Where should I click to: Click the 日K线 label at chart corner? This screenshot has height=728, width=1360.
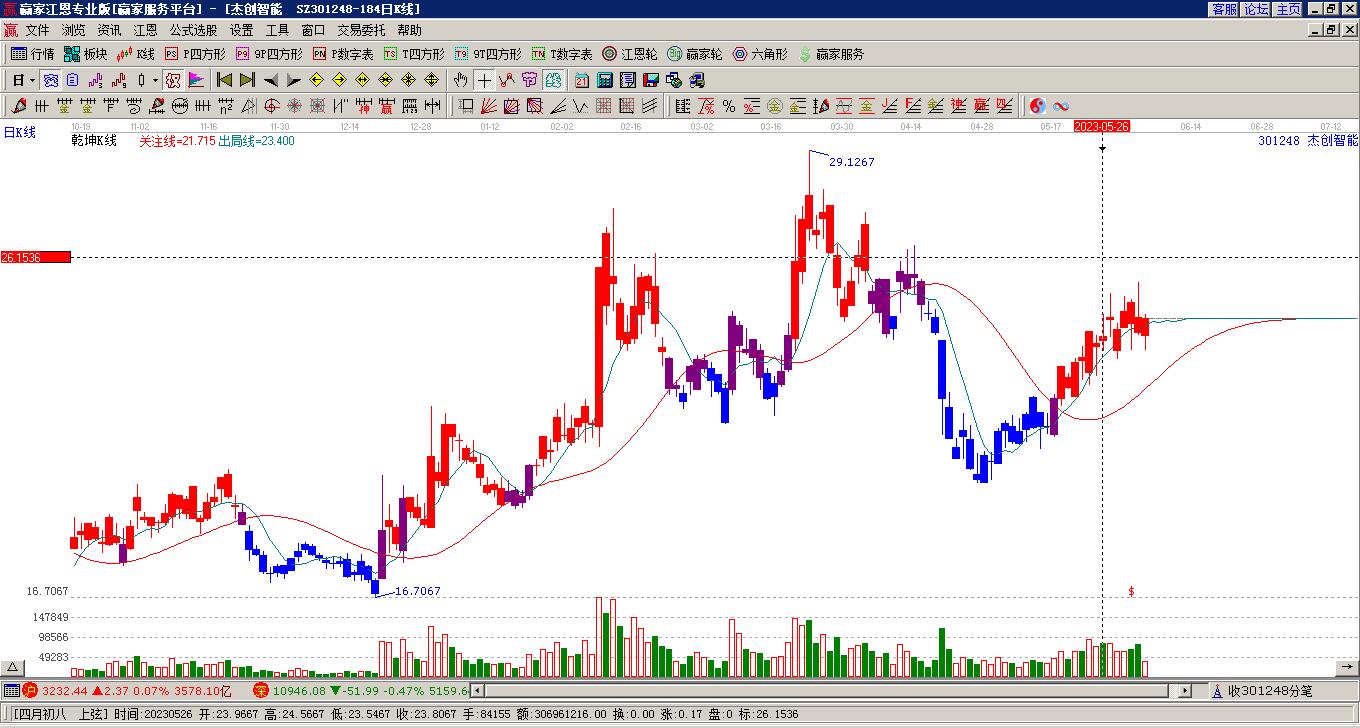tap(19, 132)
